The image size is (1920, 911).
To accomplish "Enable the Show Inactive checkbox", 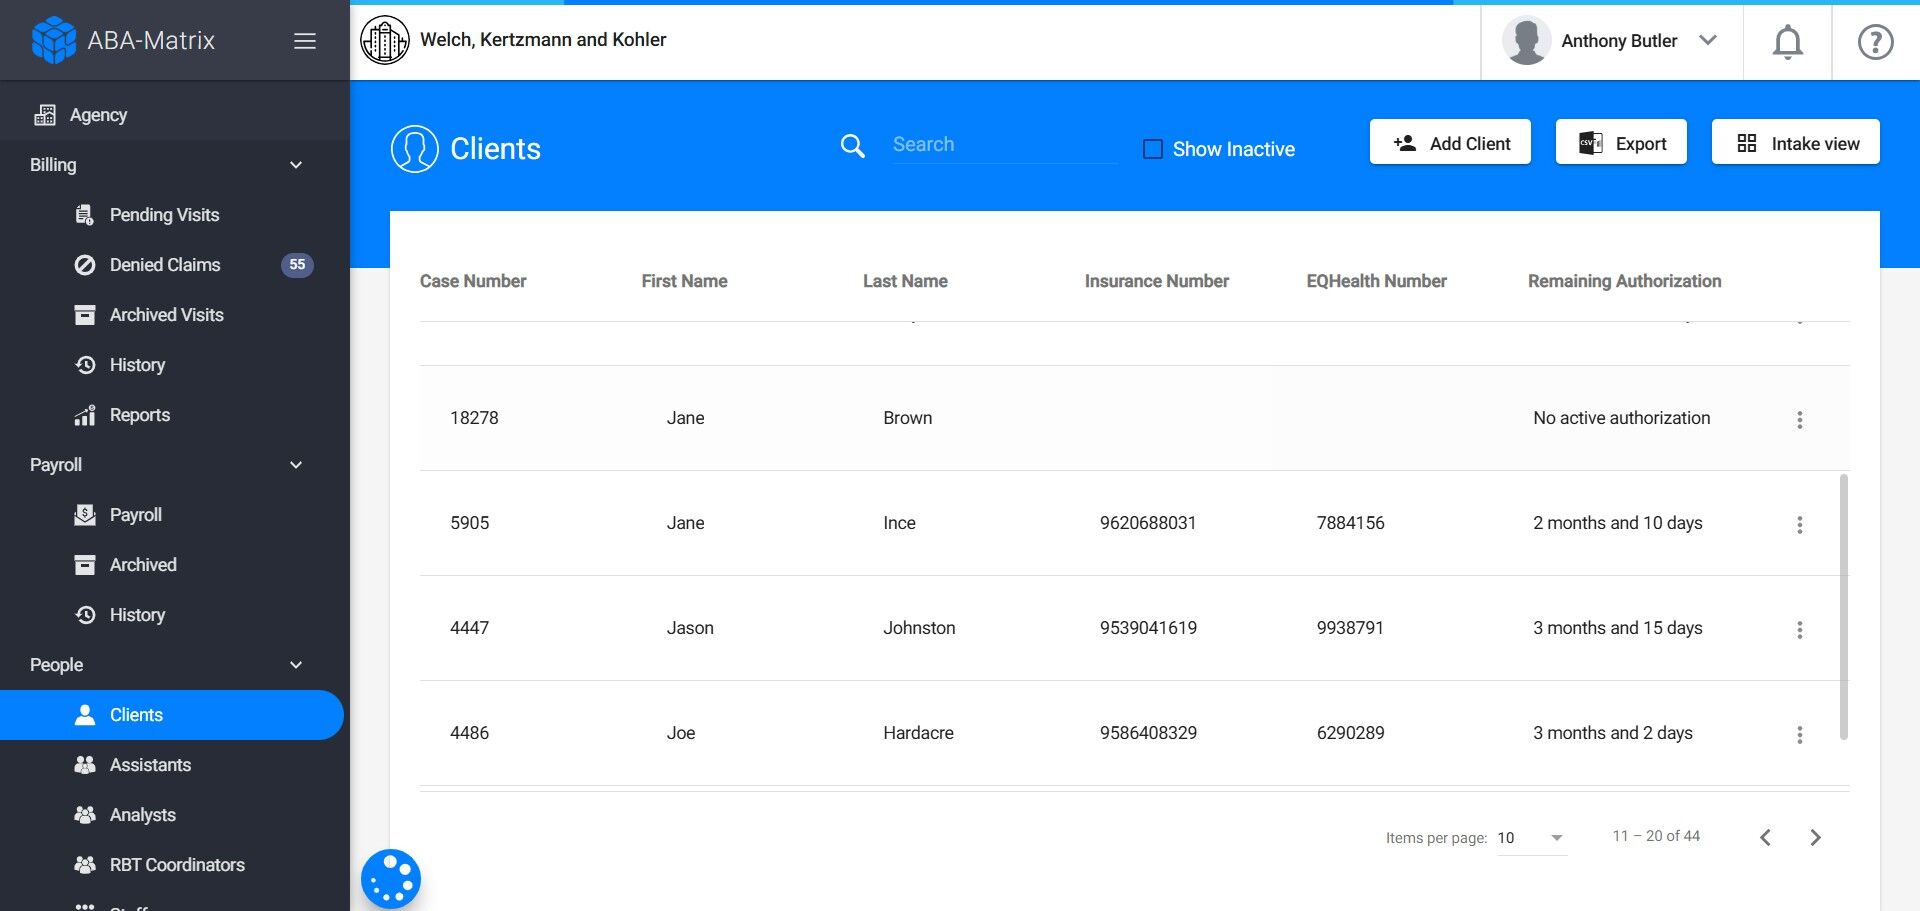I will point(1153,149).
